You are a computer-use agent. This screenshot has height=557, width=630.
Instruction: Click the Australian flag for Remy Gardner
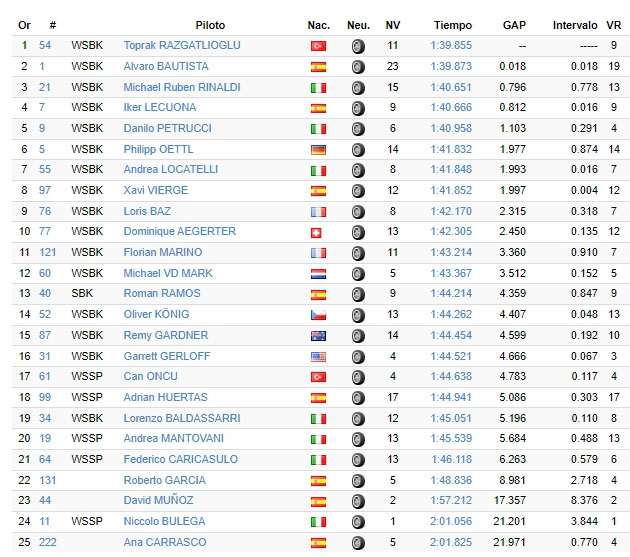click(x=318, y=336)
